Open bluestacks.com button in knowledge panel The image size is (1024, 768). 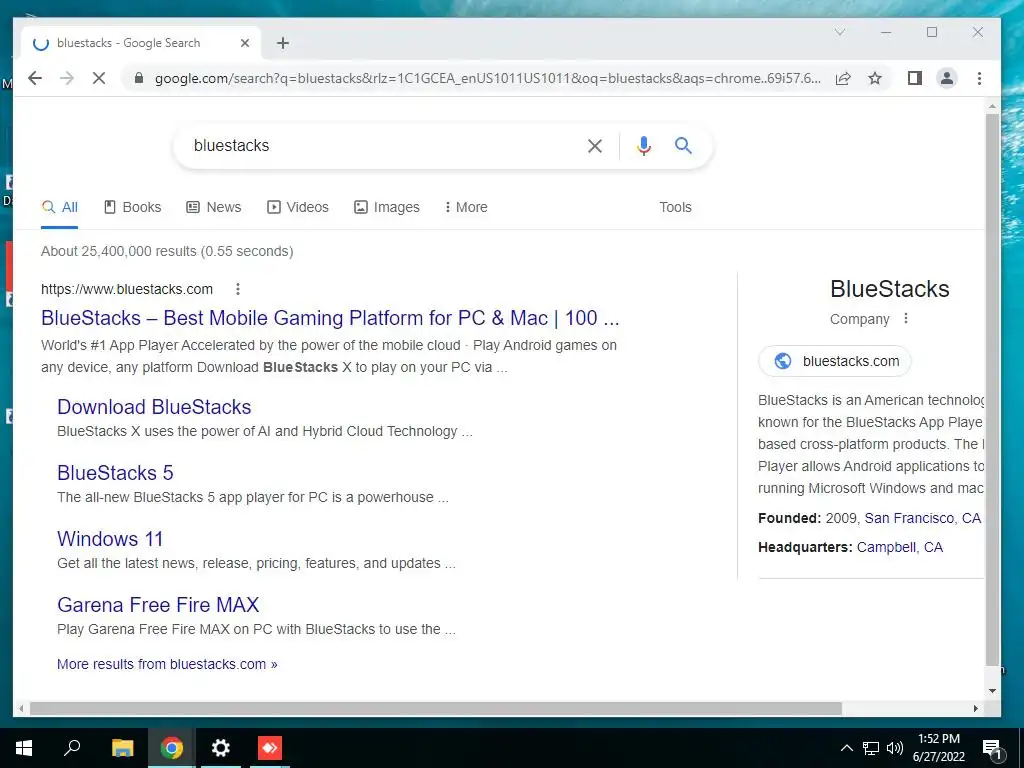[x=835, y=361]
